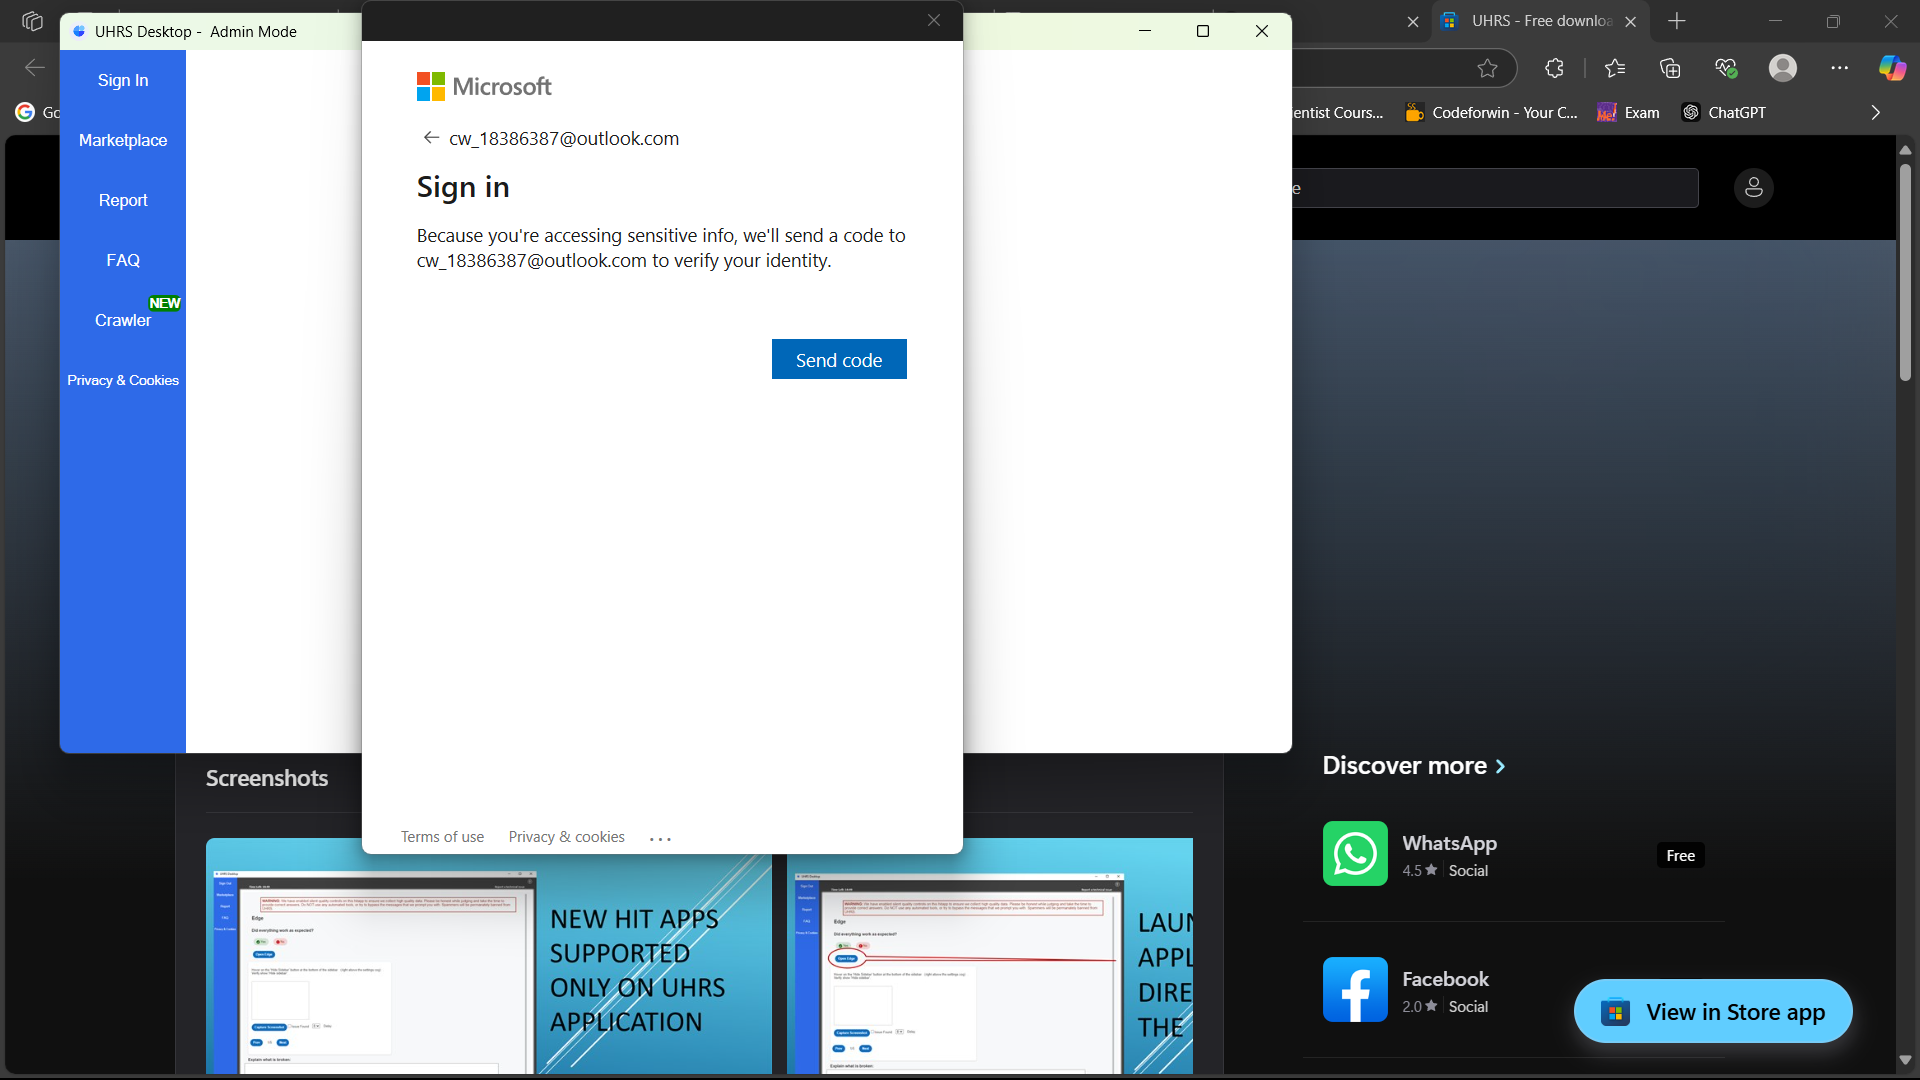This screenshot has height=1080, width=1920.
Task: Click the browser Extensions puzzle icon
Action: [1554, 68]
